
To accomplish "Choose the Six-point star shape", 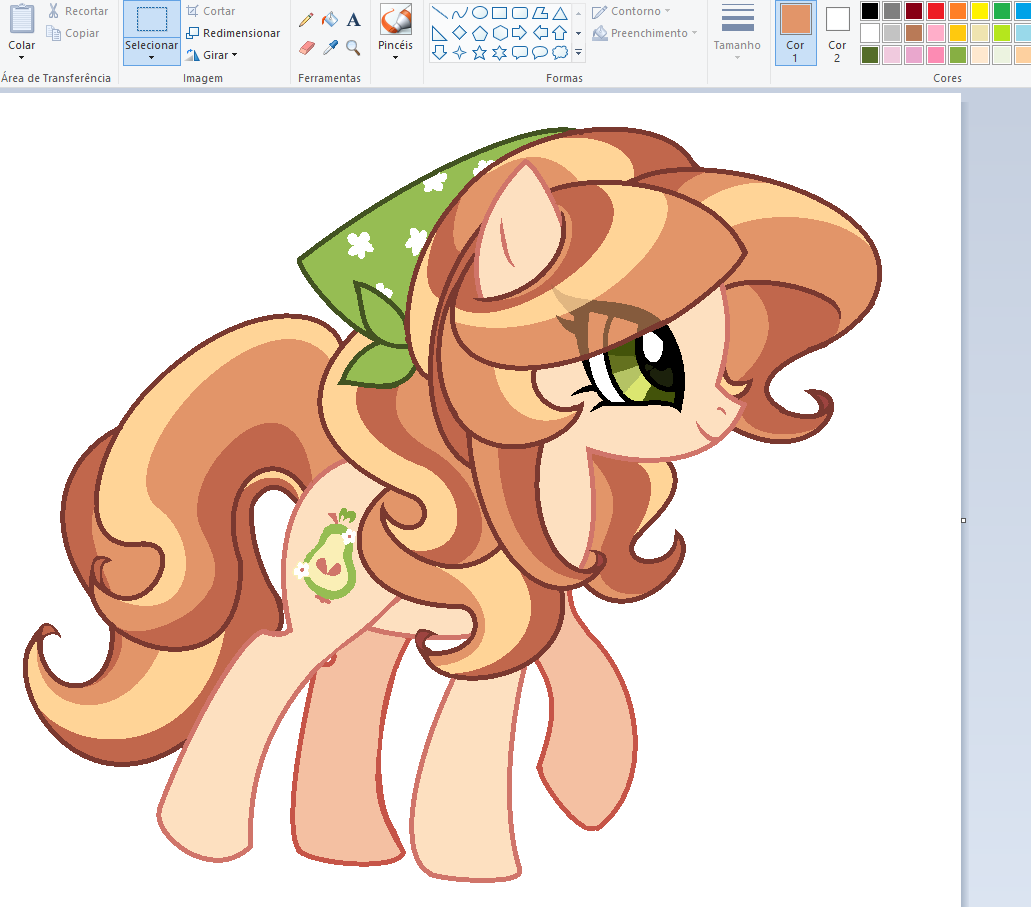I will [500, 53].
